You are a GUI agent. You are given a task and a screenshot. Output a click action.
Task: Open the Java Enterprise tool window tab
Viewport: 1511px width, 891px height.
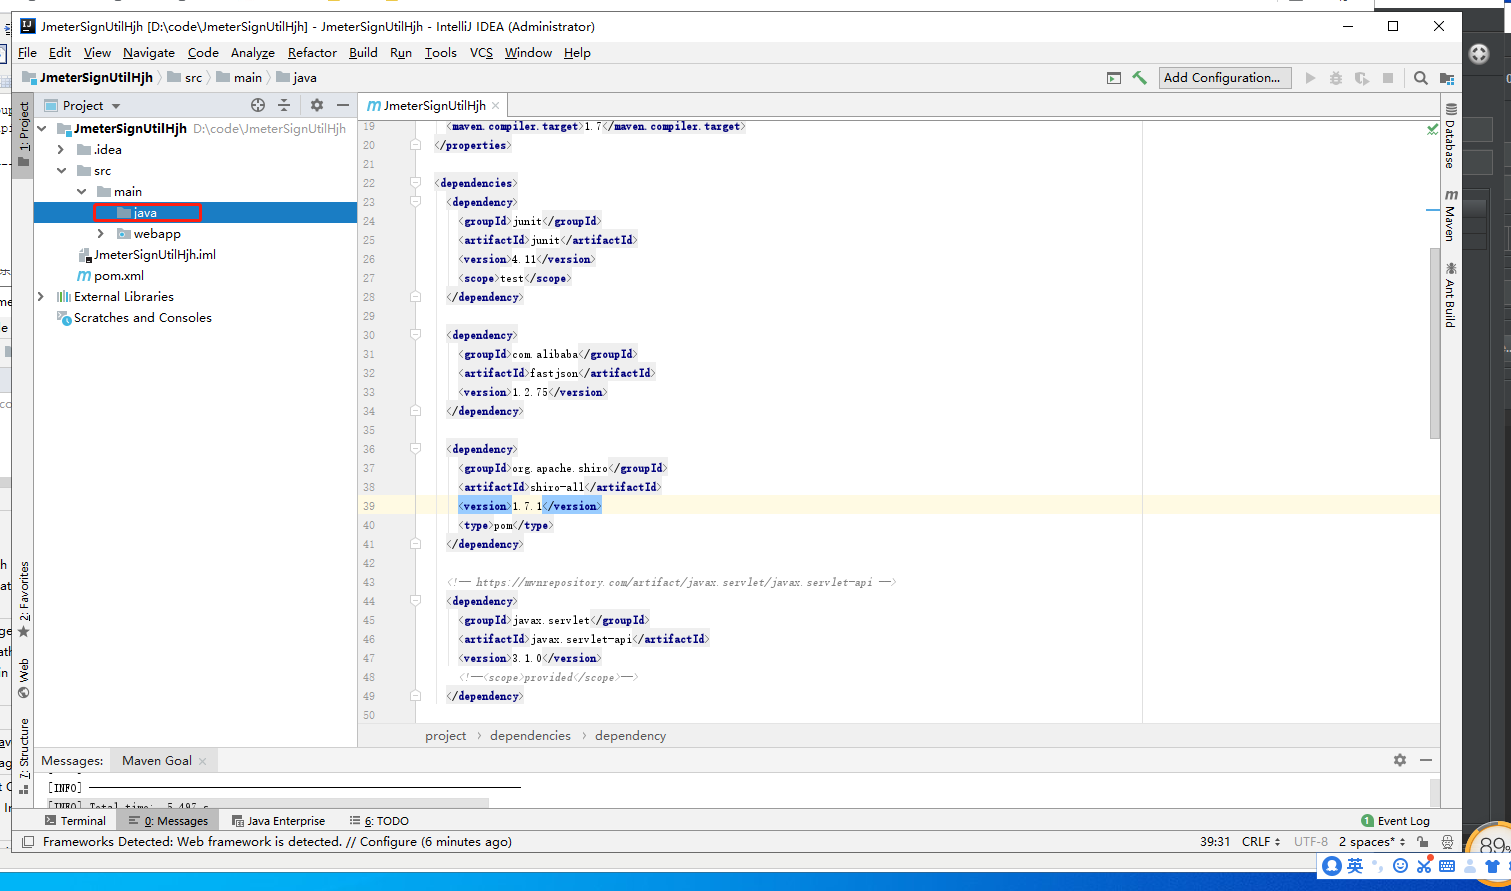(x=278, y=821)
